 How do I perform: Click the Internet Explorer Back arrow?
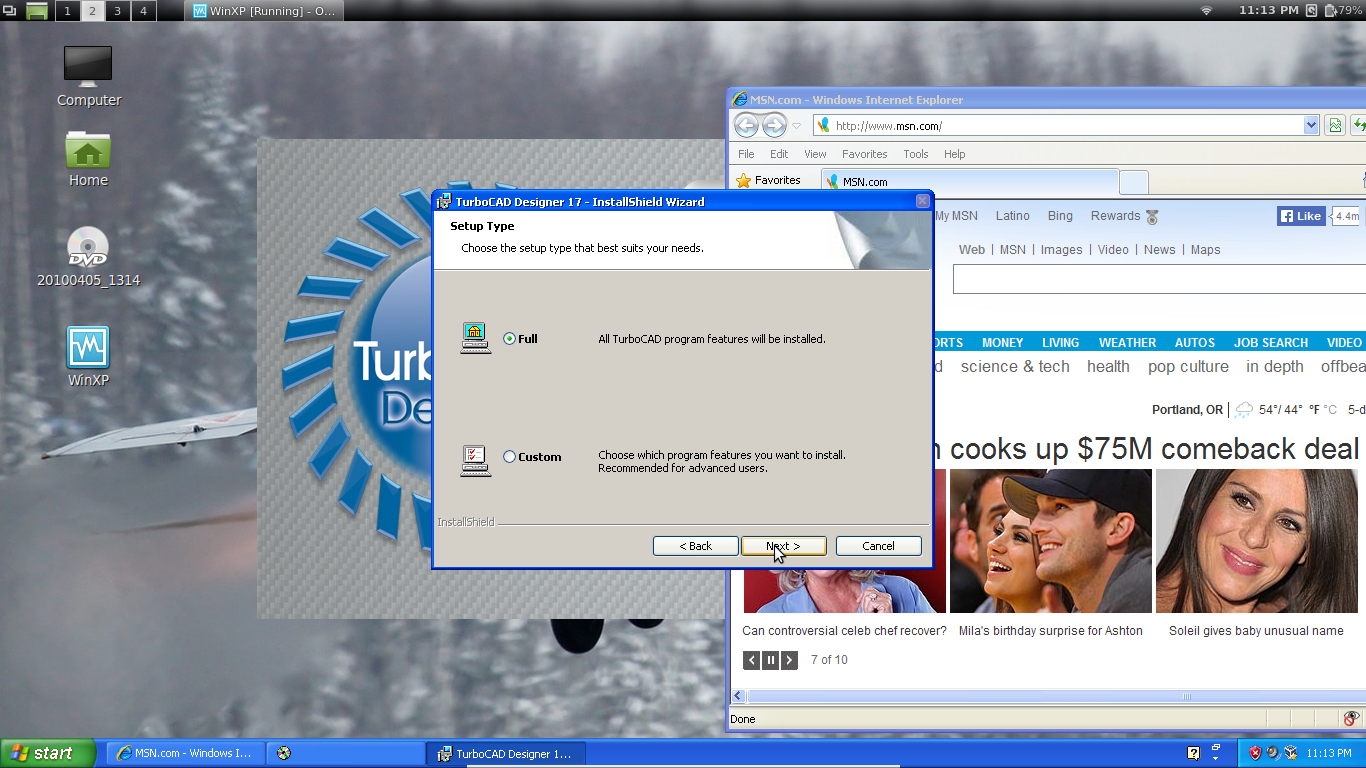point(746,125)
